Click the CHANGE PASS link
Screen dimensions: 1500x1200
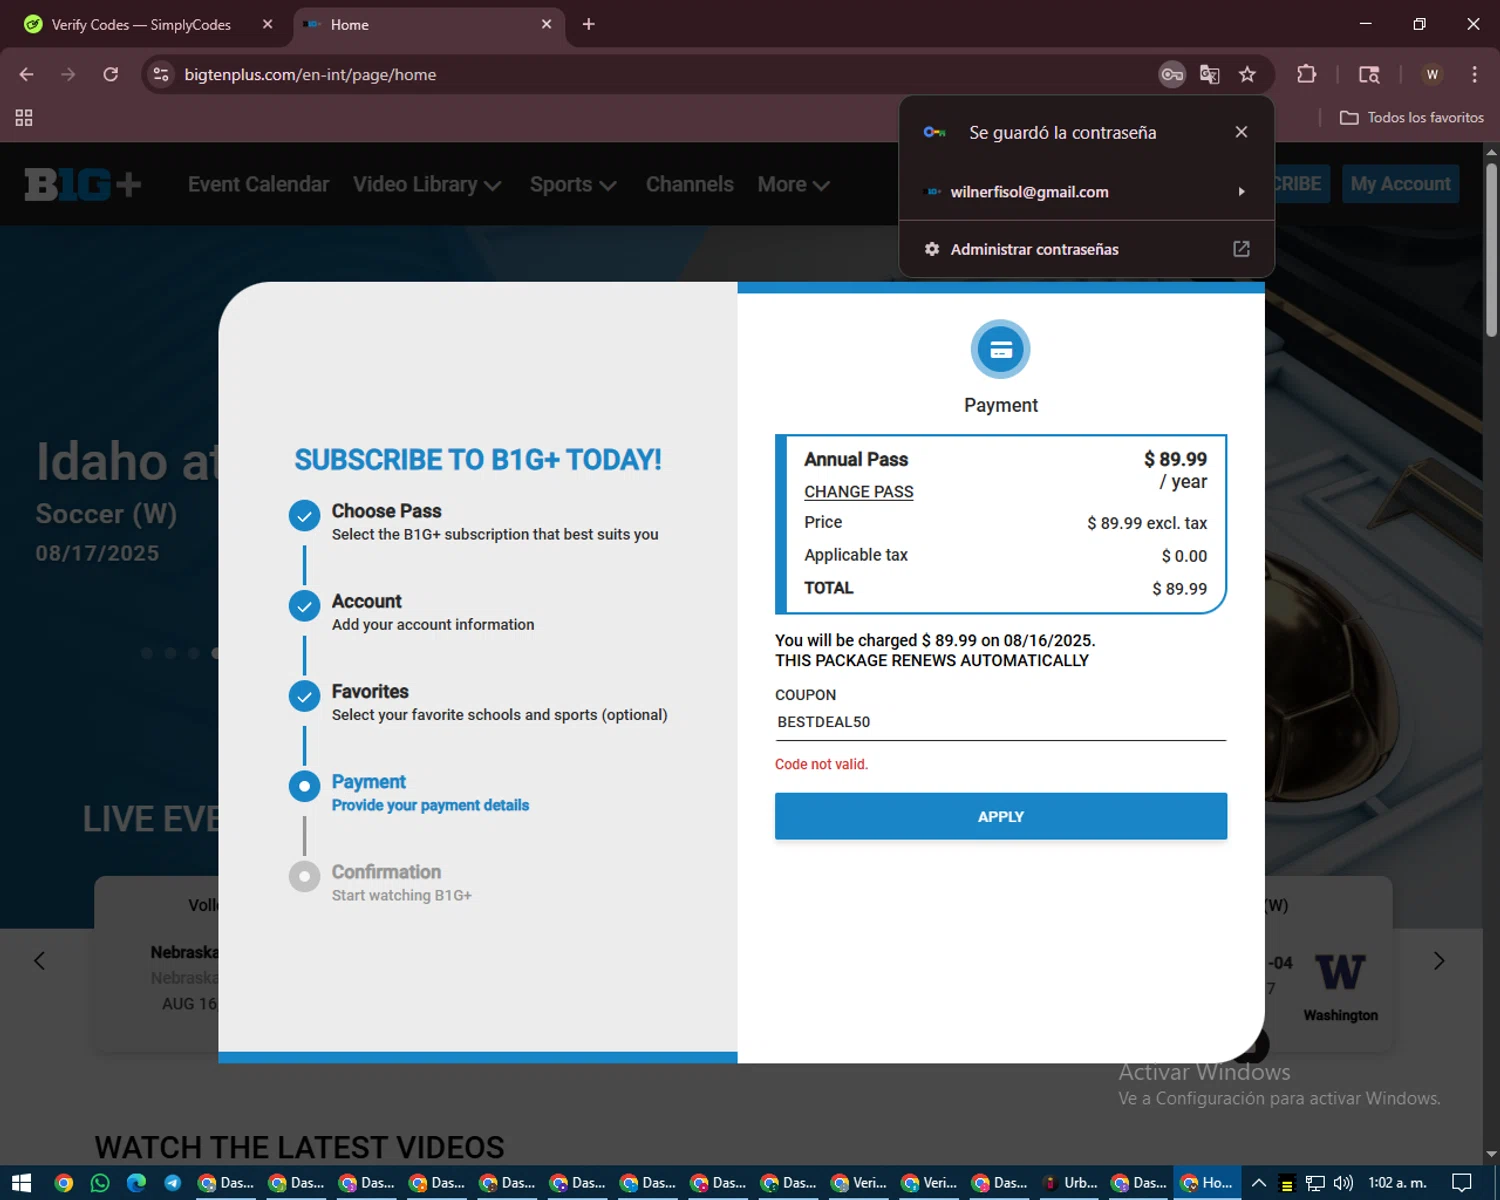859,492
